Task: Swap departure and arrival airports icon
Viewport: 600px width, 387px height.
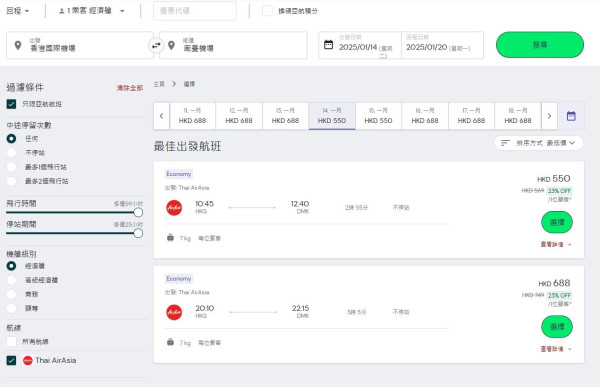Action: click(156, 46)
